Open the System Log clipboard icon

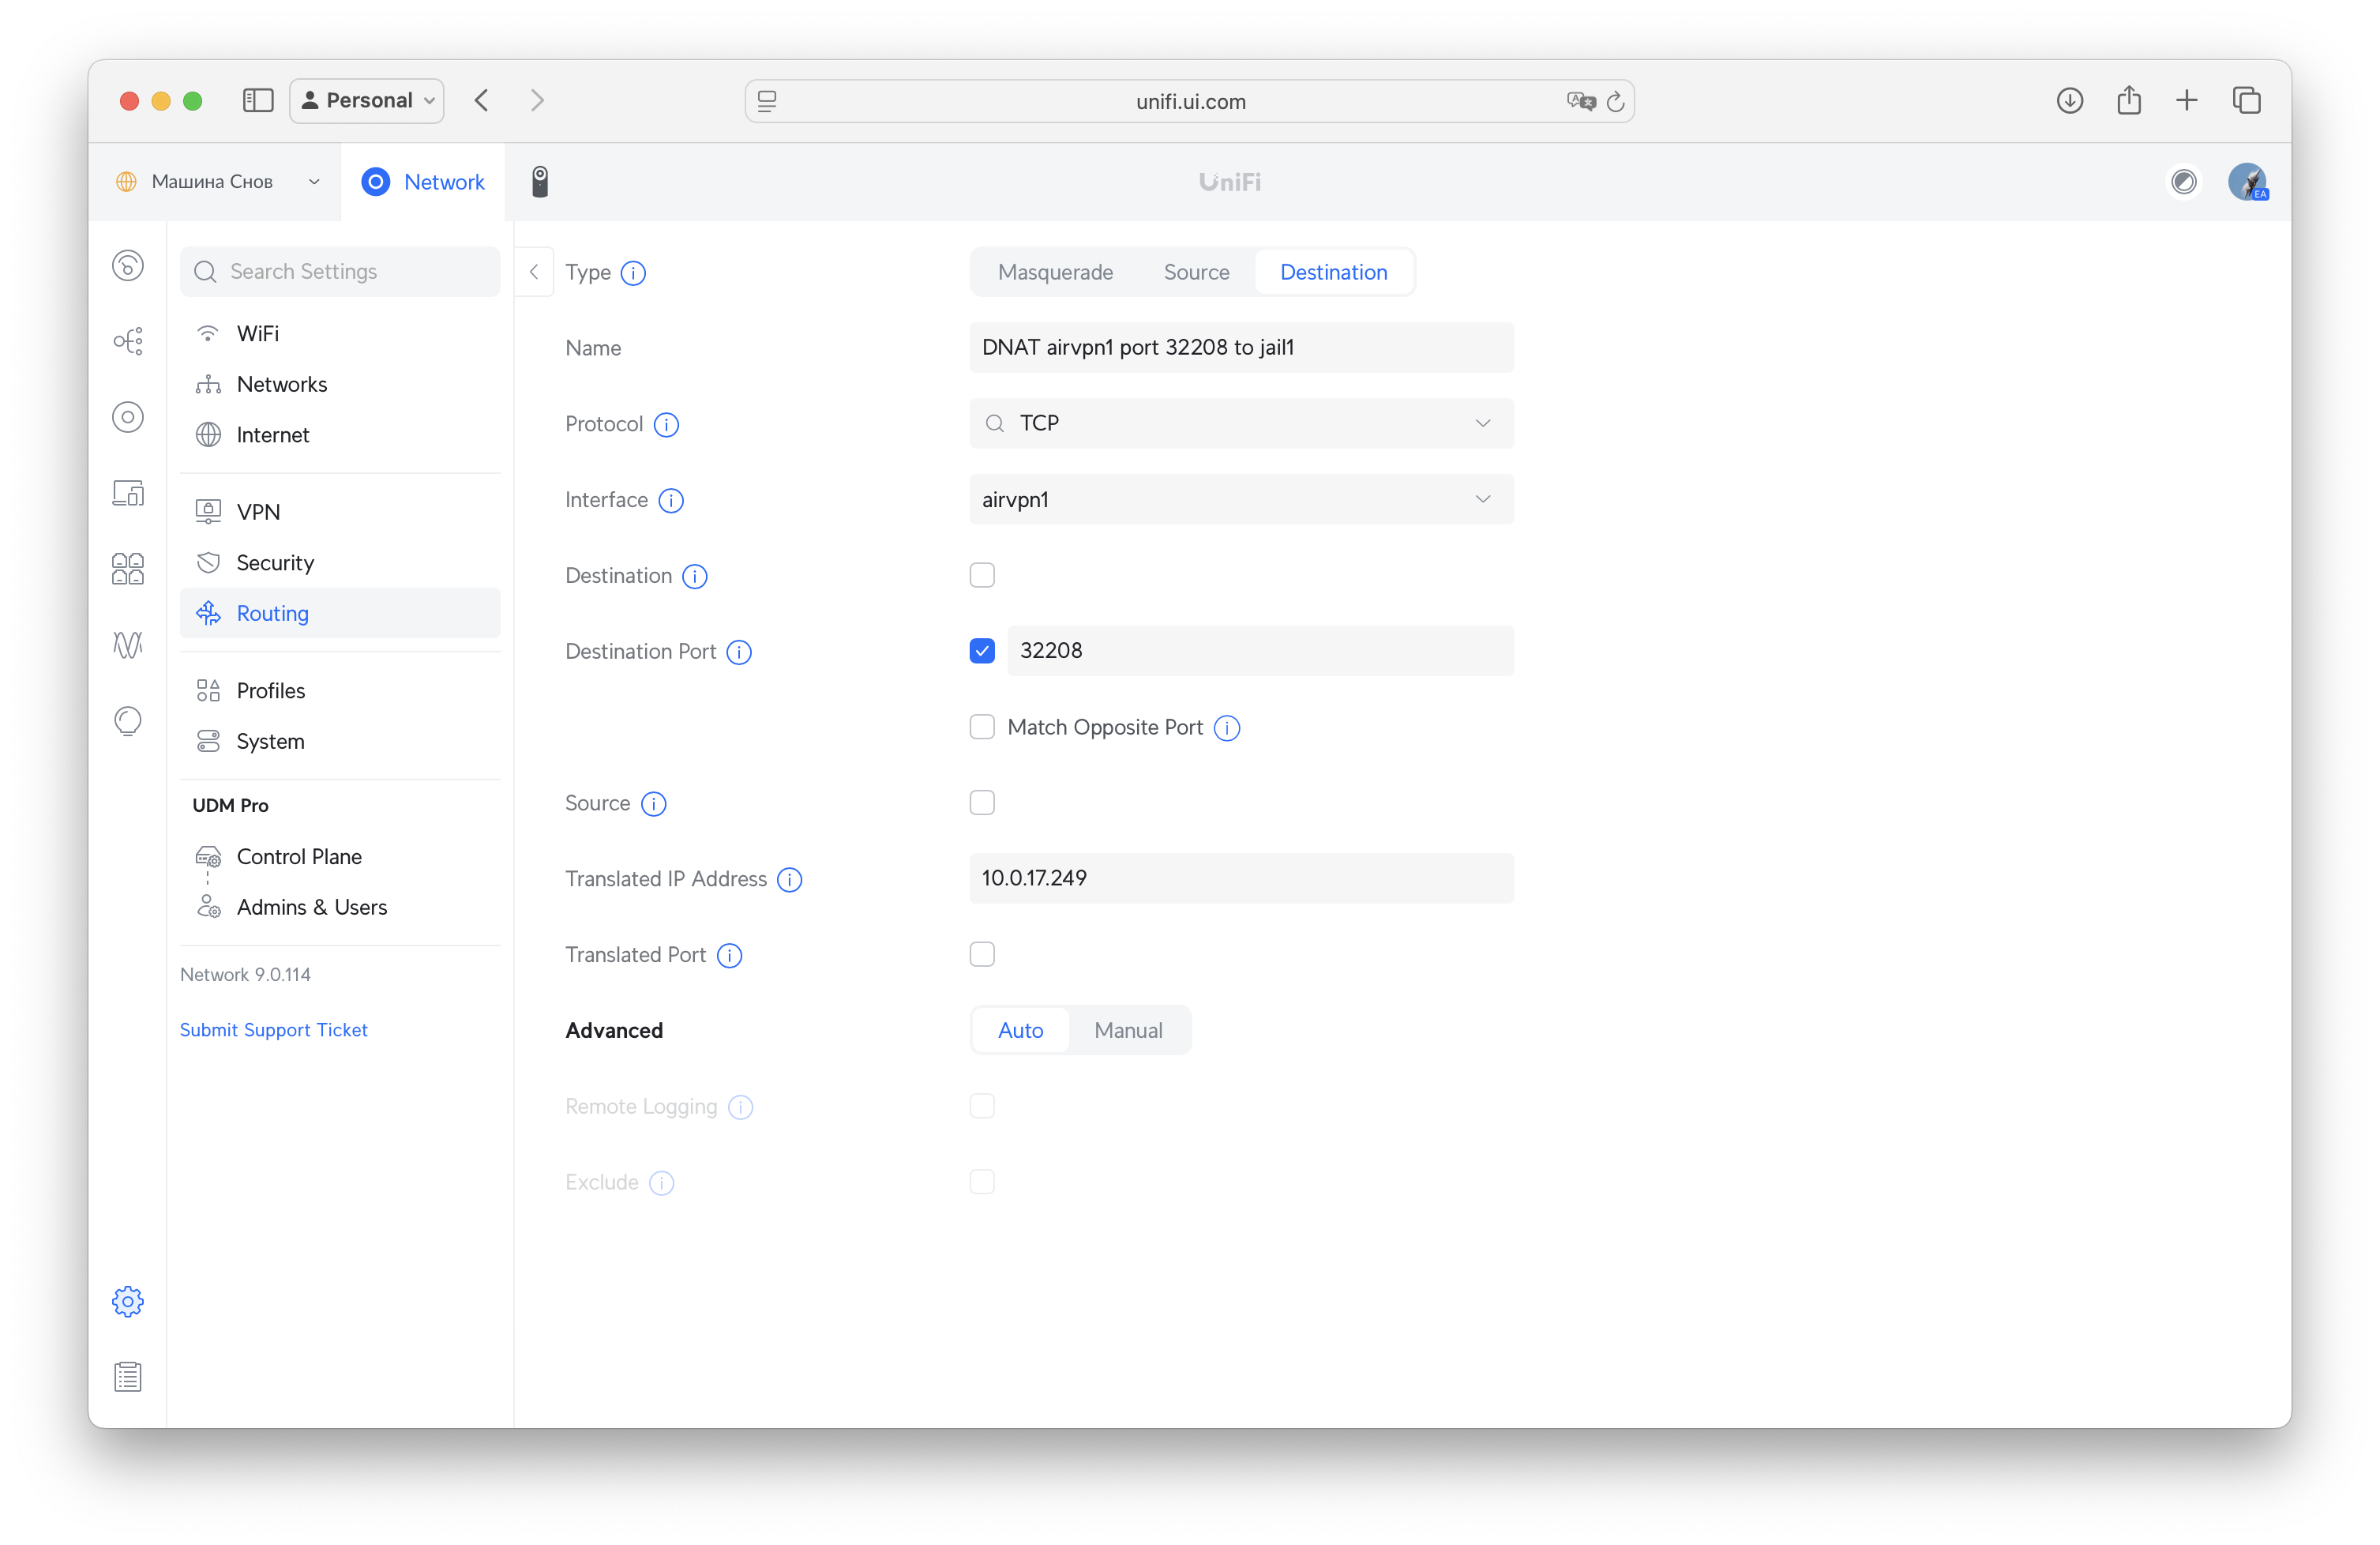[x=128, y=1376]
